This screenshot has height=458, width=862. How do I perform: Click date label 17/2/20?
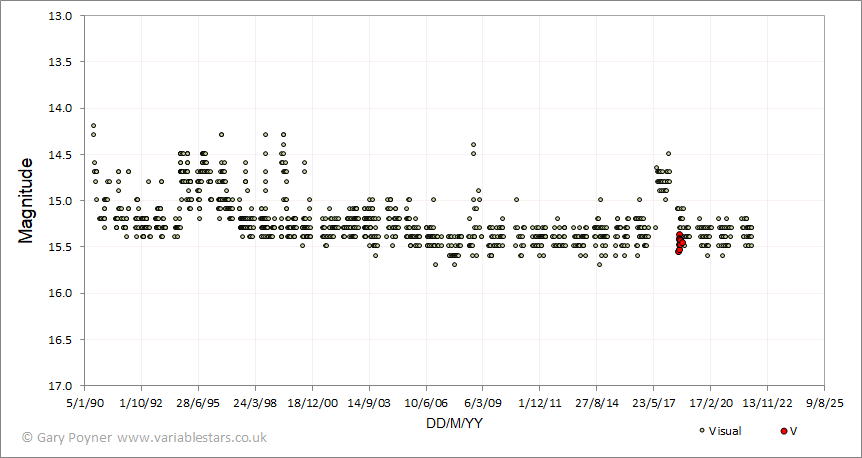pyautogui.click(x=710, y=403)
